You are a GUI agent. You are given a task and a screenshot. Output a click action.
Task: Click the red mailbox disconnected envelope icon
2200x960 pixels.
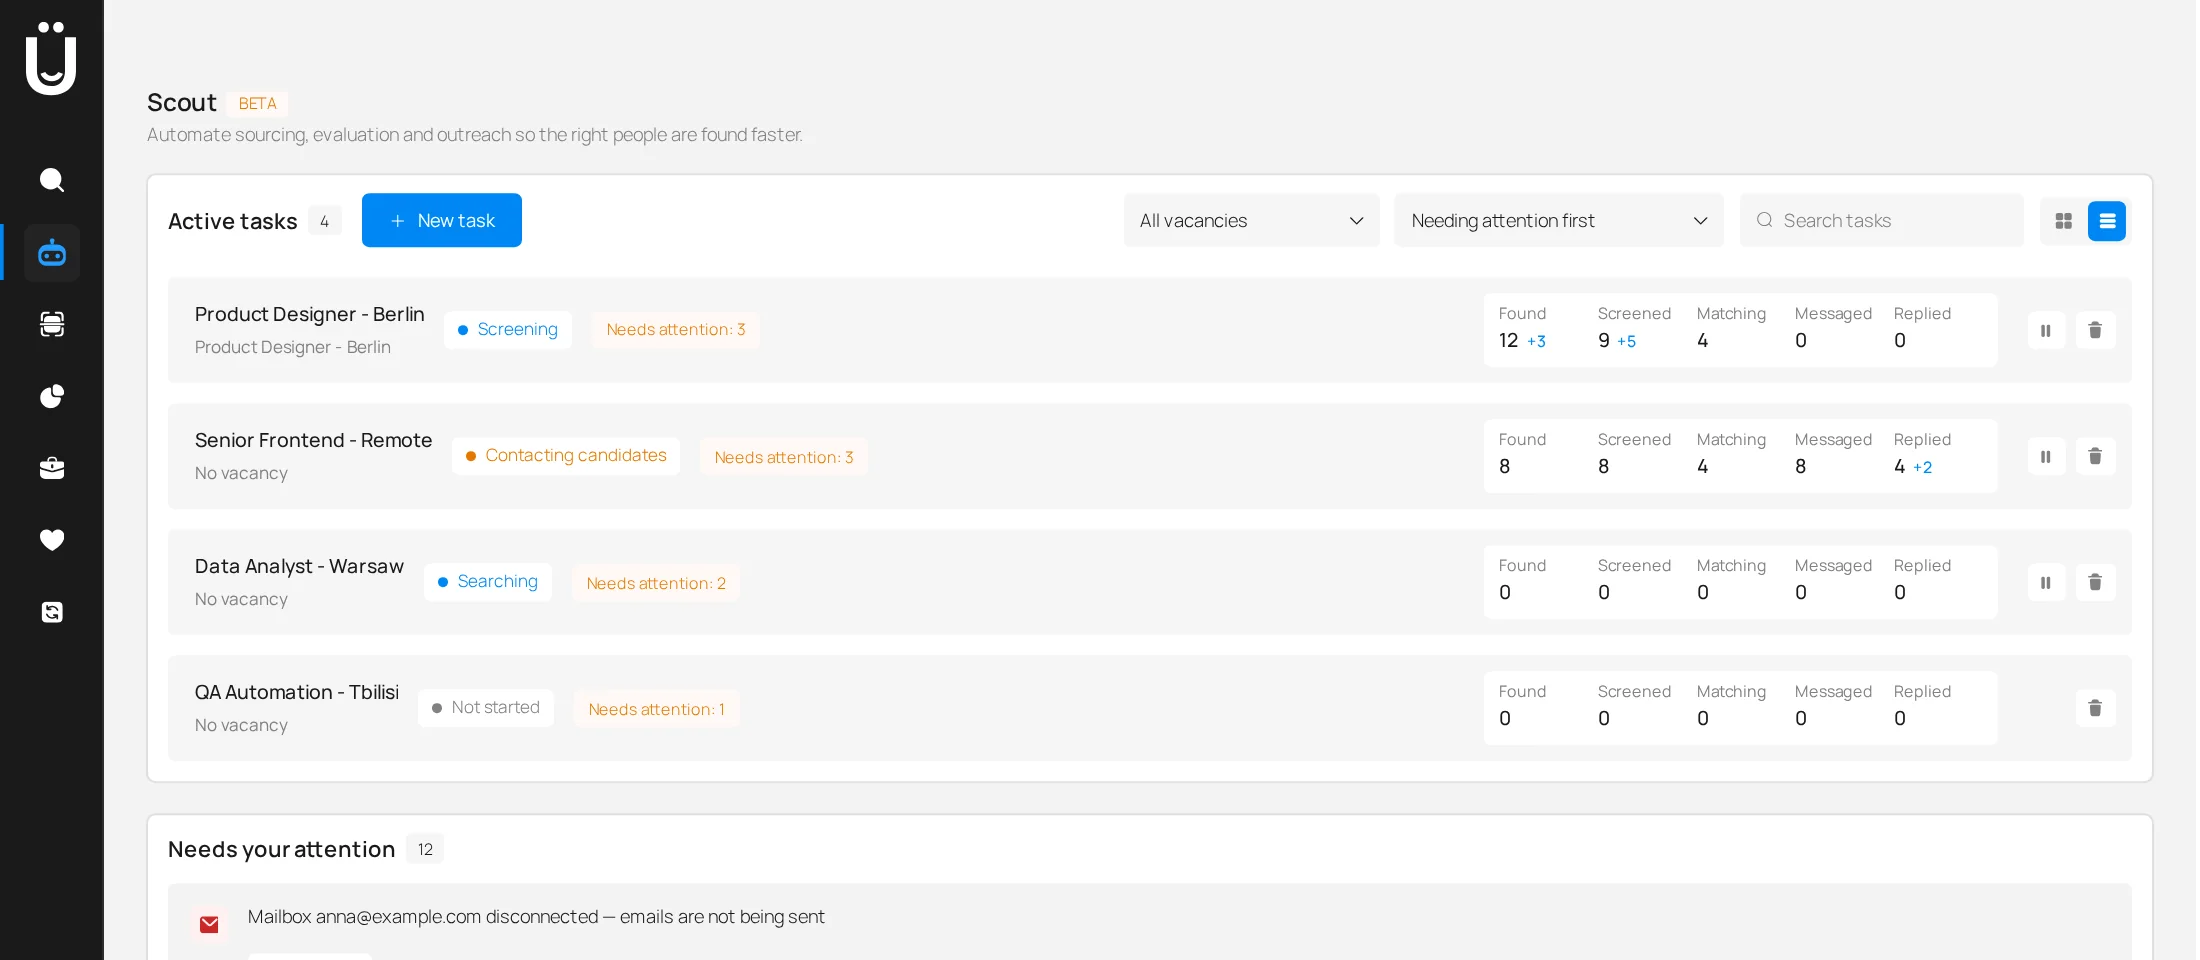point(209,924)
